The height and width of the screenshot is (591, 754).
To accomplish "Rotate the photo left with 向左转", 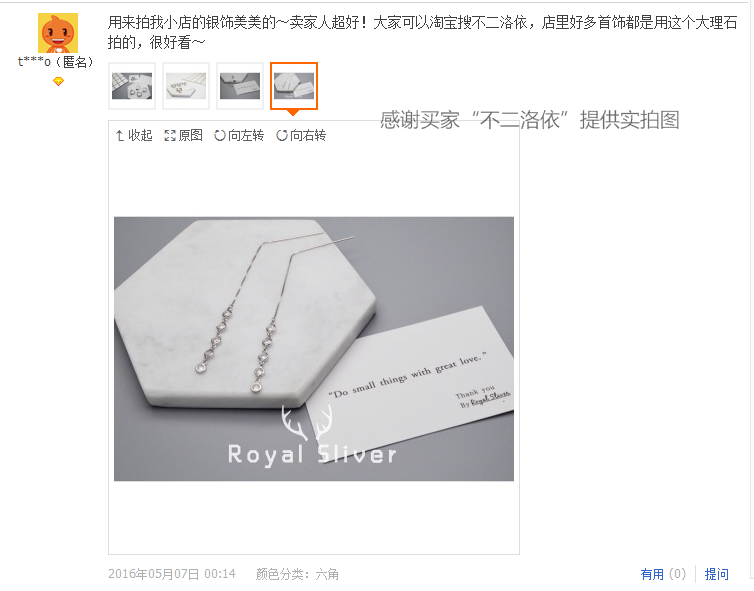I will pos(239,136).
